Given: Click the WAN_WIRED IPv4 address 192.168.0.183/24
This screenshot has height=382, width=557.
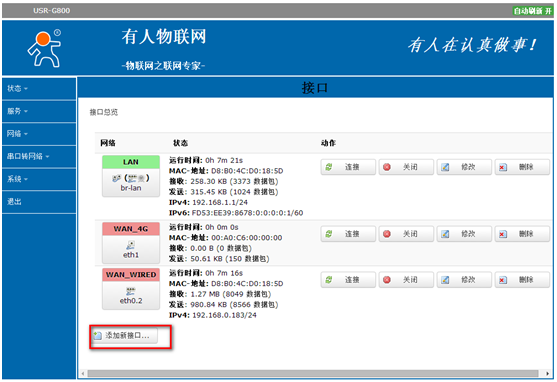Looking at the screenshot, I should coord(224,315).
